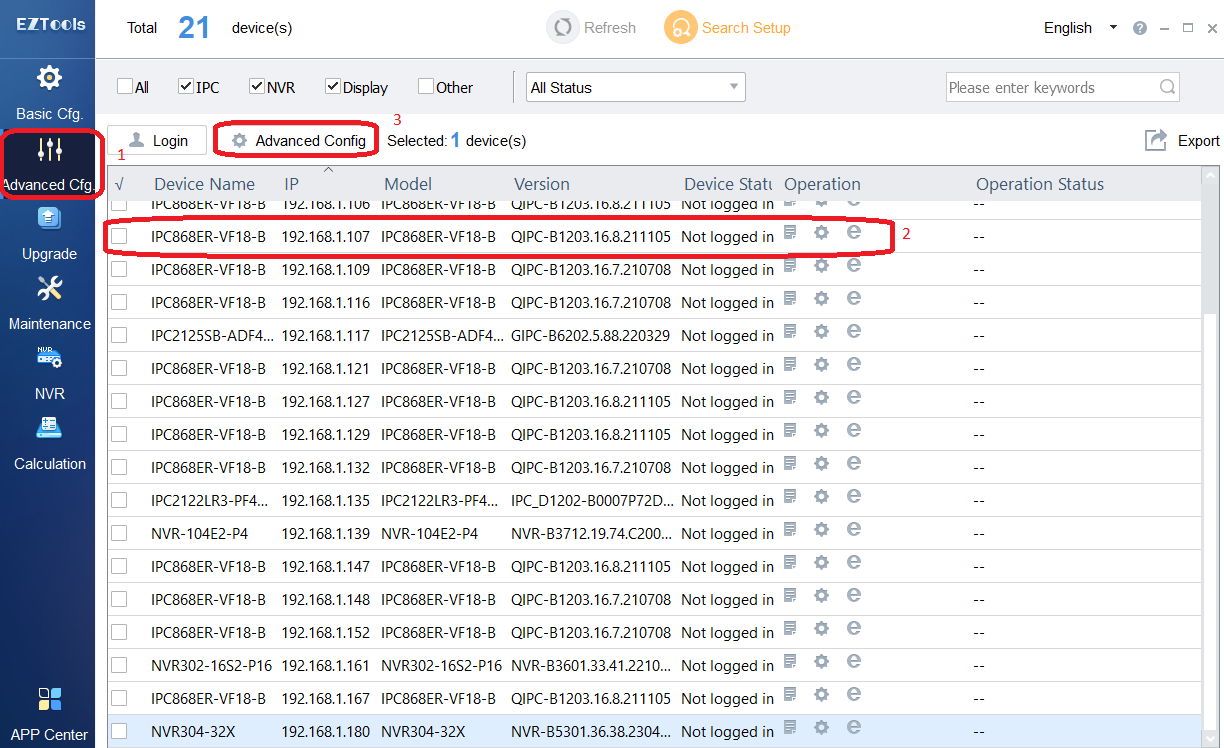The image size is (1224, 748).
Task: Open the All Status dropdown
Action: 634,87
